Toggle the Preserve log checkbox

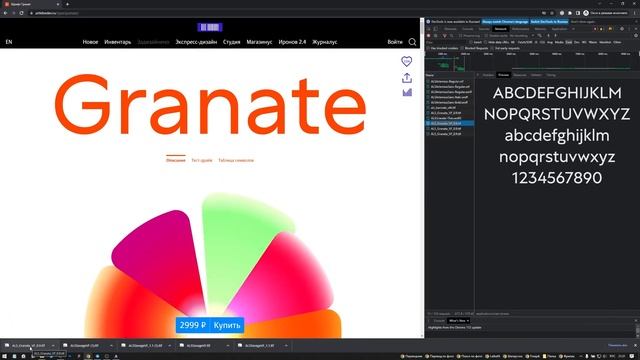(460, 36)
